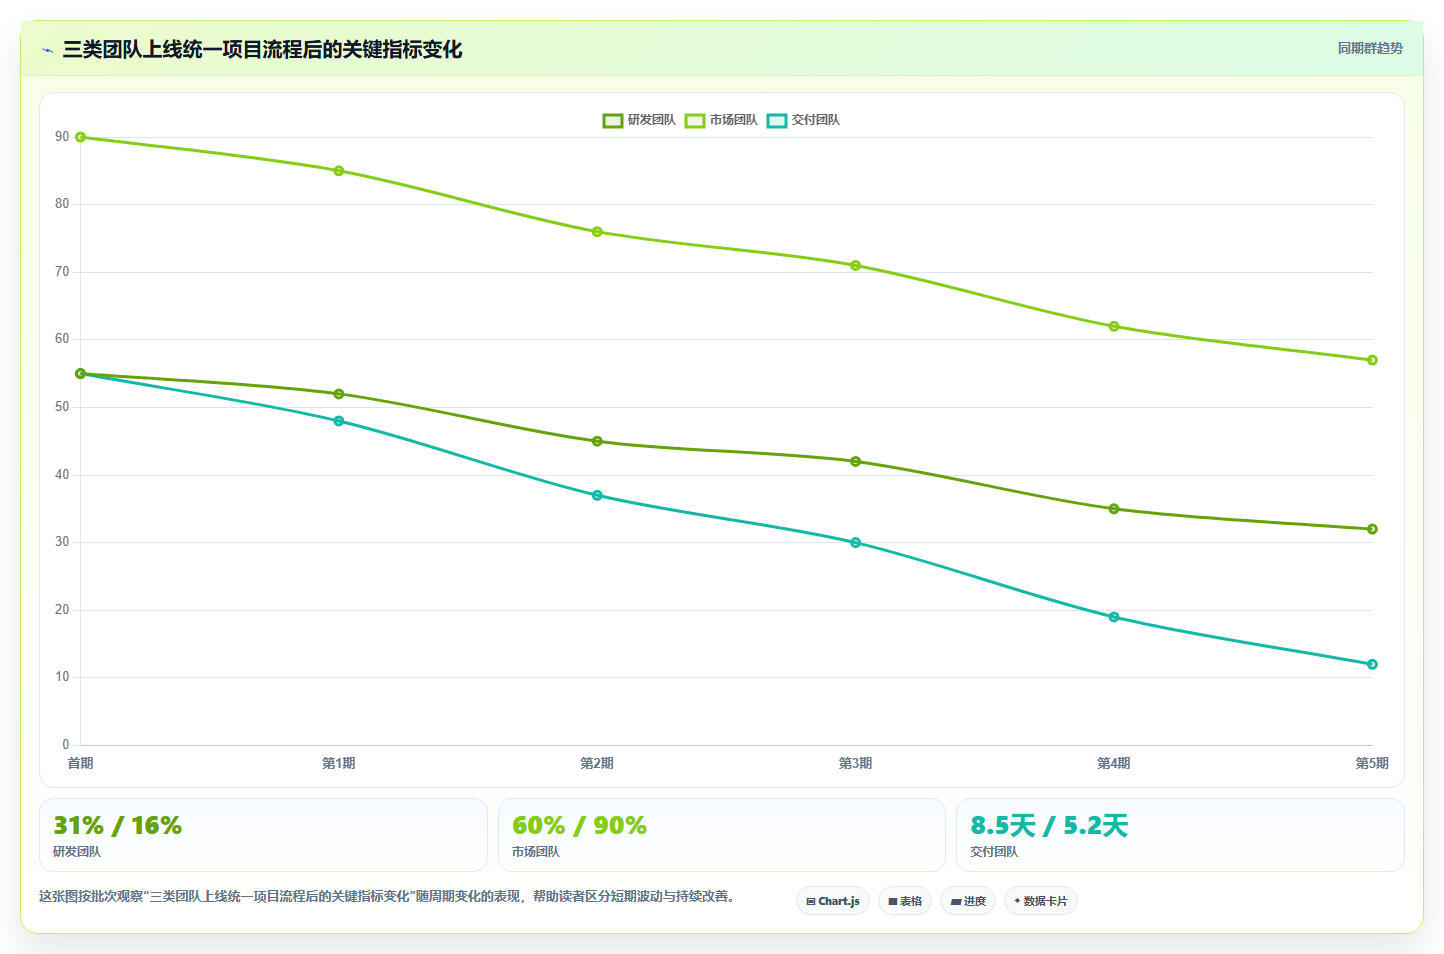The height and width of the screenshot is (954, 1444).
Task: Click the 第2期 x-axis label
Action: pyautogui.click(x=597, y=763)
